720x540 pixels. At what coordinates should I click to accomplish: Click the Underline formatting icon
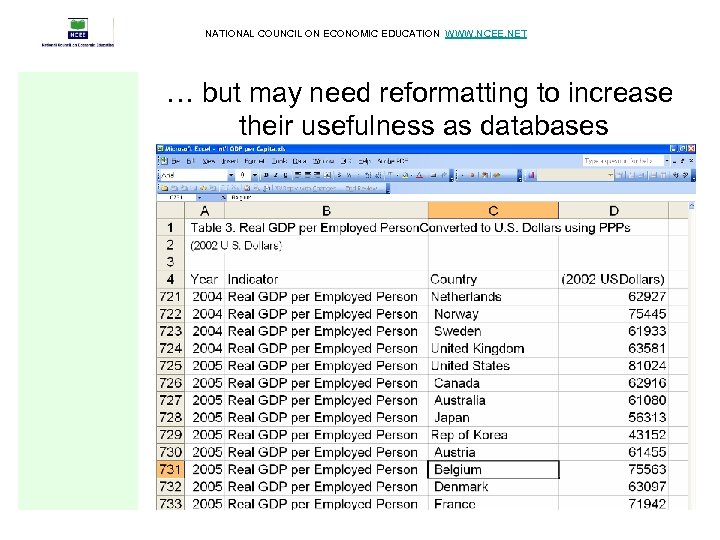[285, 174]
